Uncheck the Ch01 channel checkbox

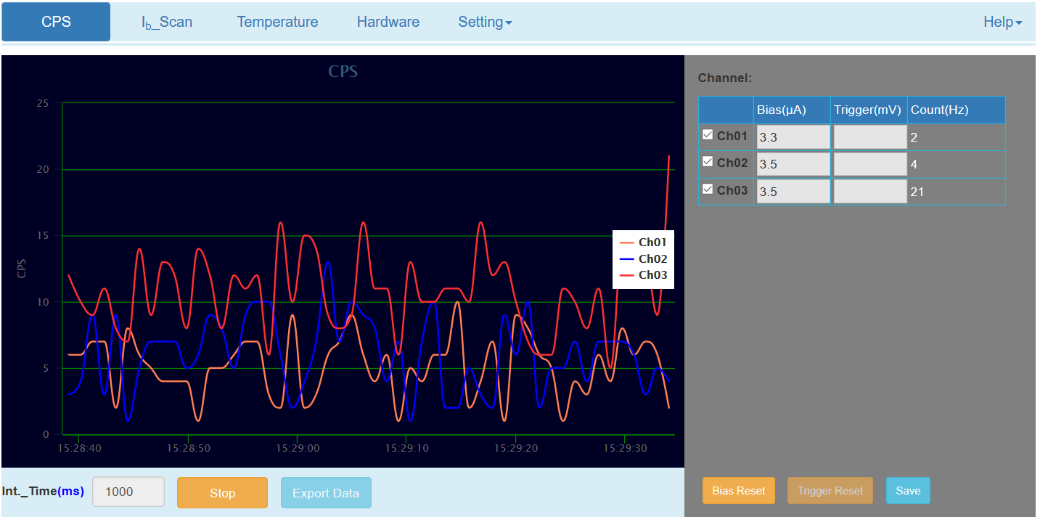[x=708, y=134]
